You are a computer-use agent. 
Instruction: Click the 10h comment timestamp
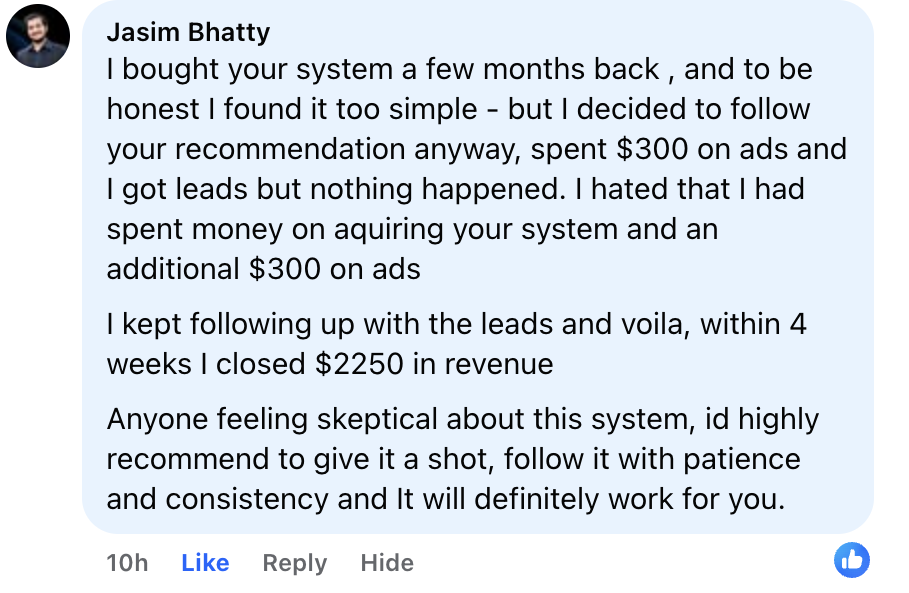[127, 563]
